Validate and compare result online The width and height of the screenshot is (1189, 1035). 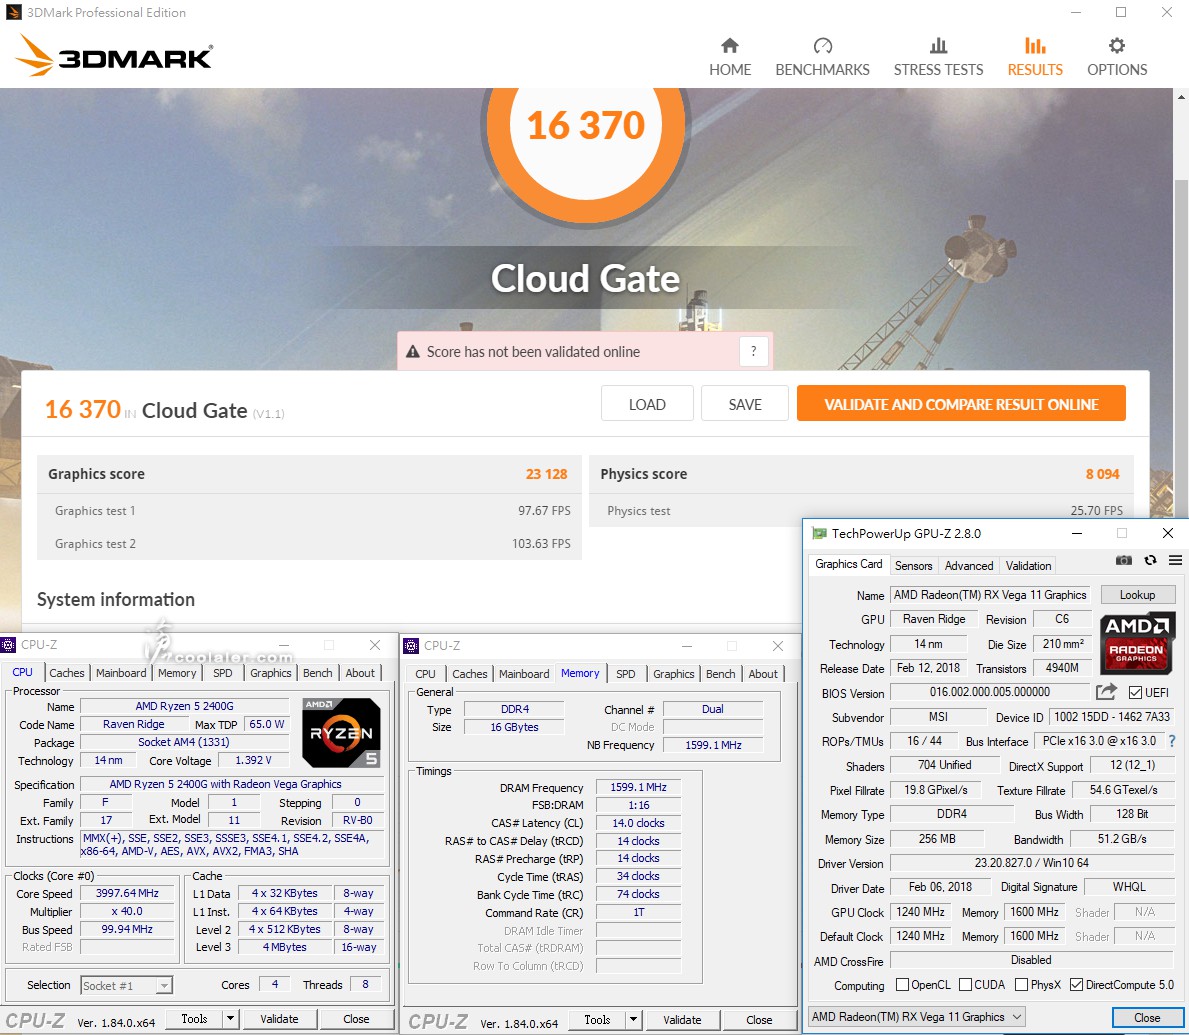(x=961, y=403)
